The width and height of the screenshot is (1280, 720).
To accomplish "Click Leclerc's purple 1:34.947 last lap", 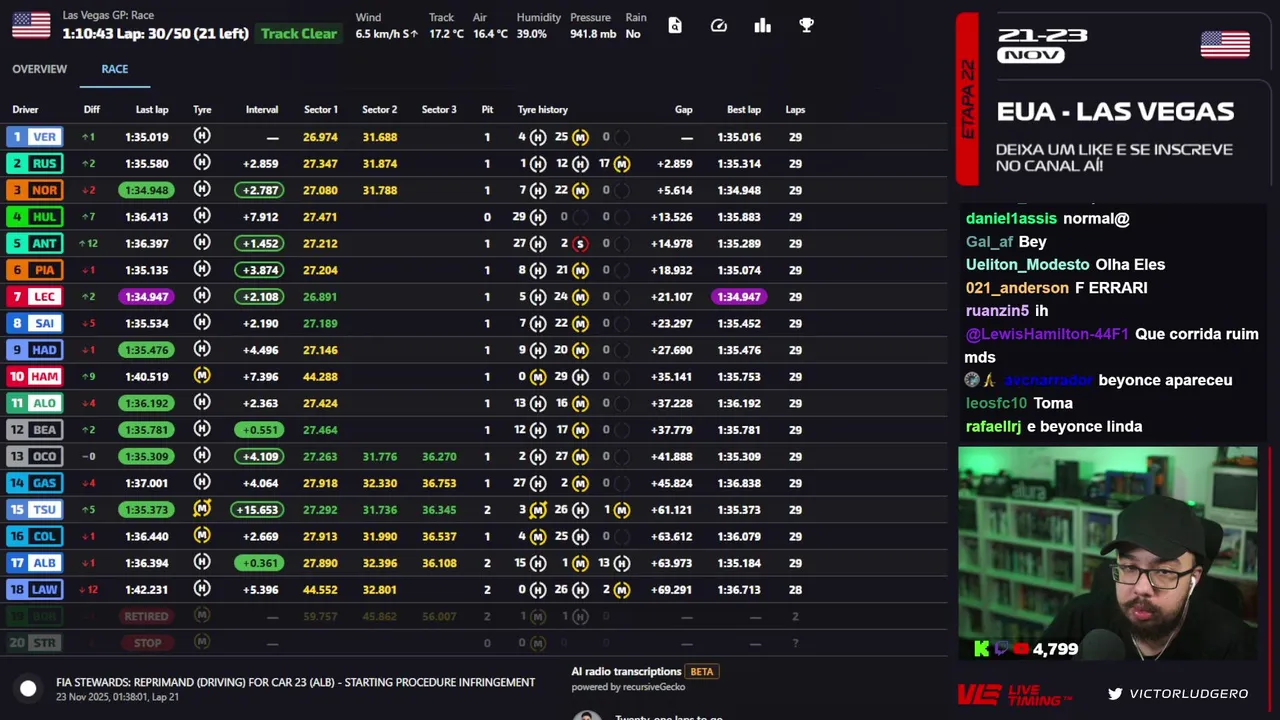I will pos(147,296).
